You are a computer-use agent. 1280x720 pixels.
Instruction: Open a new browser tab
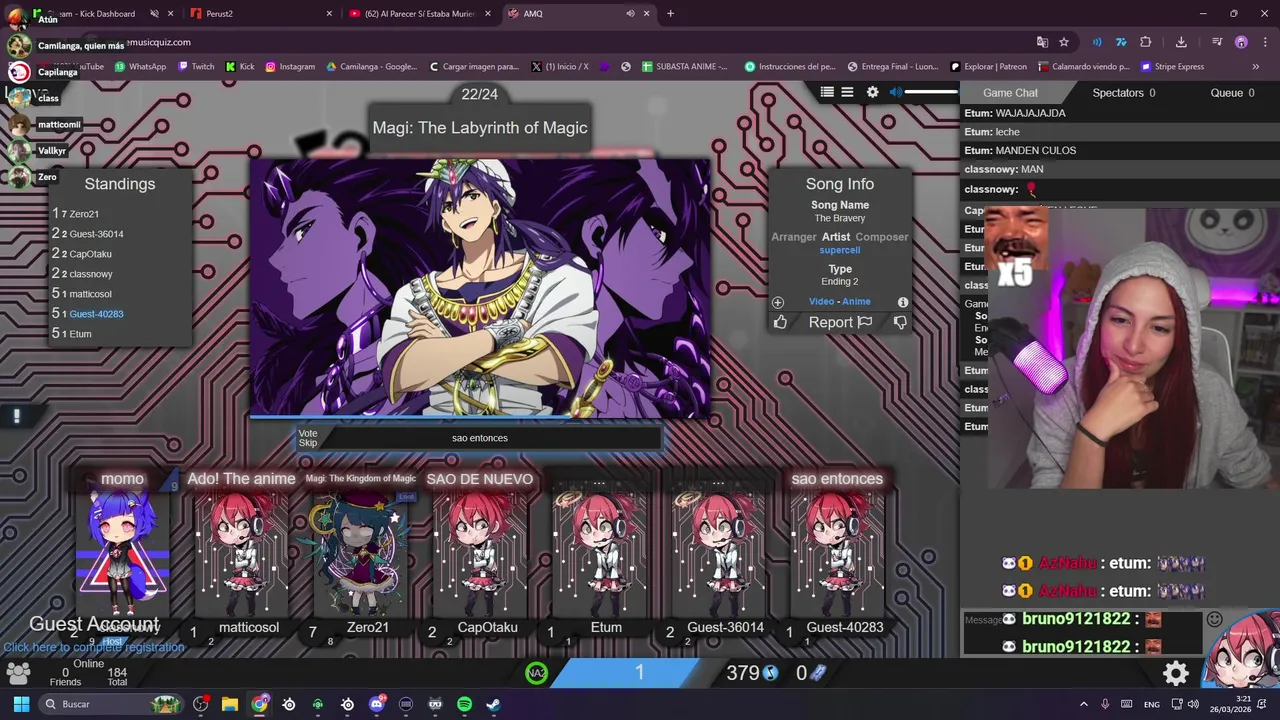coord(670,14)
